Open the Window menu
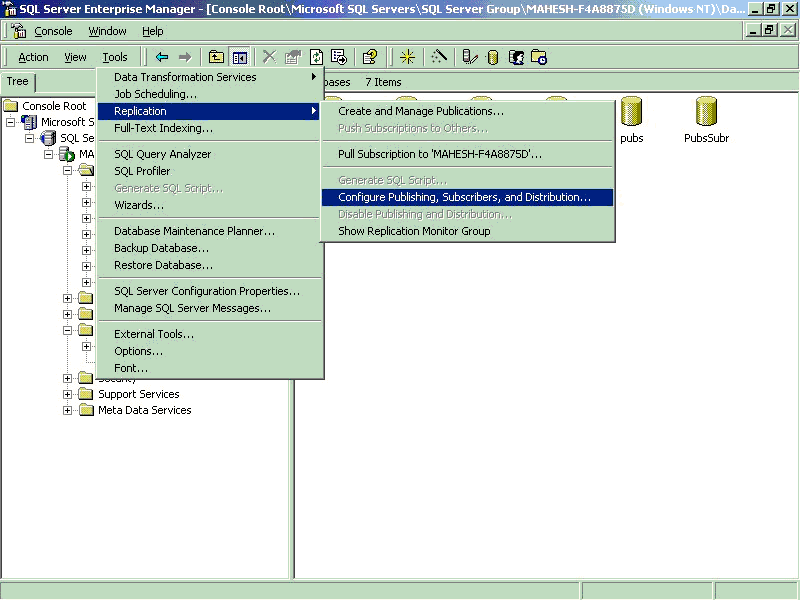 [107, 31]
